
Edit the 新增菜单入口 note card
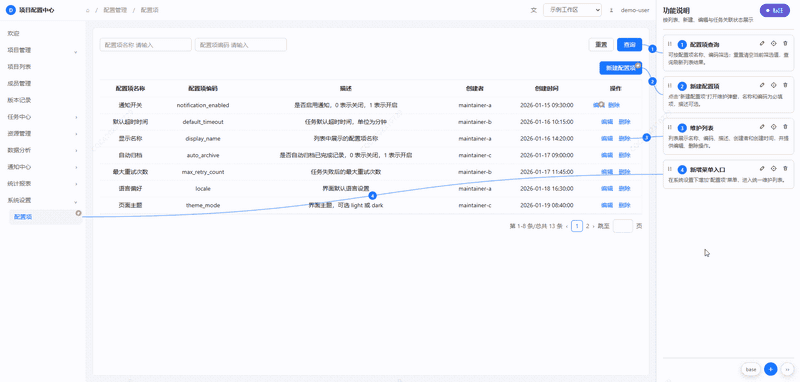pos(762,169)
